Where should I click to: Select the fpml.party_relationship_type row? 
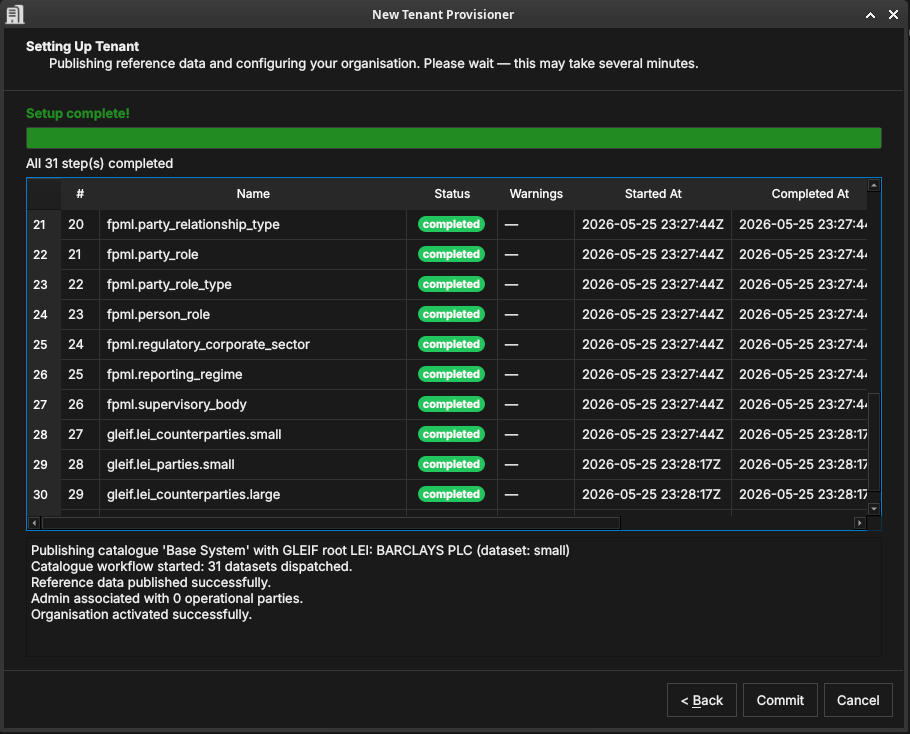[193, 225]
